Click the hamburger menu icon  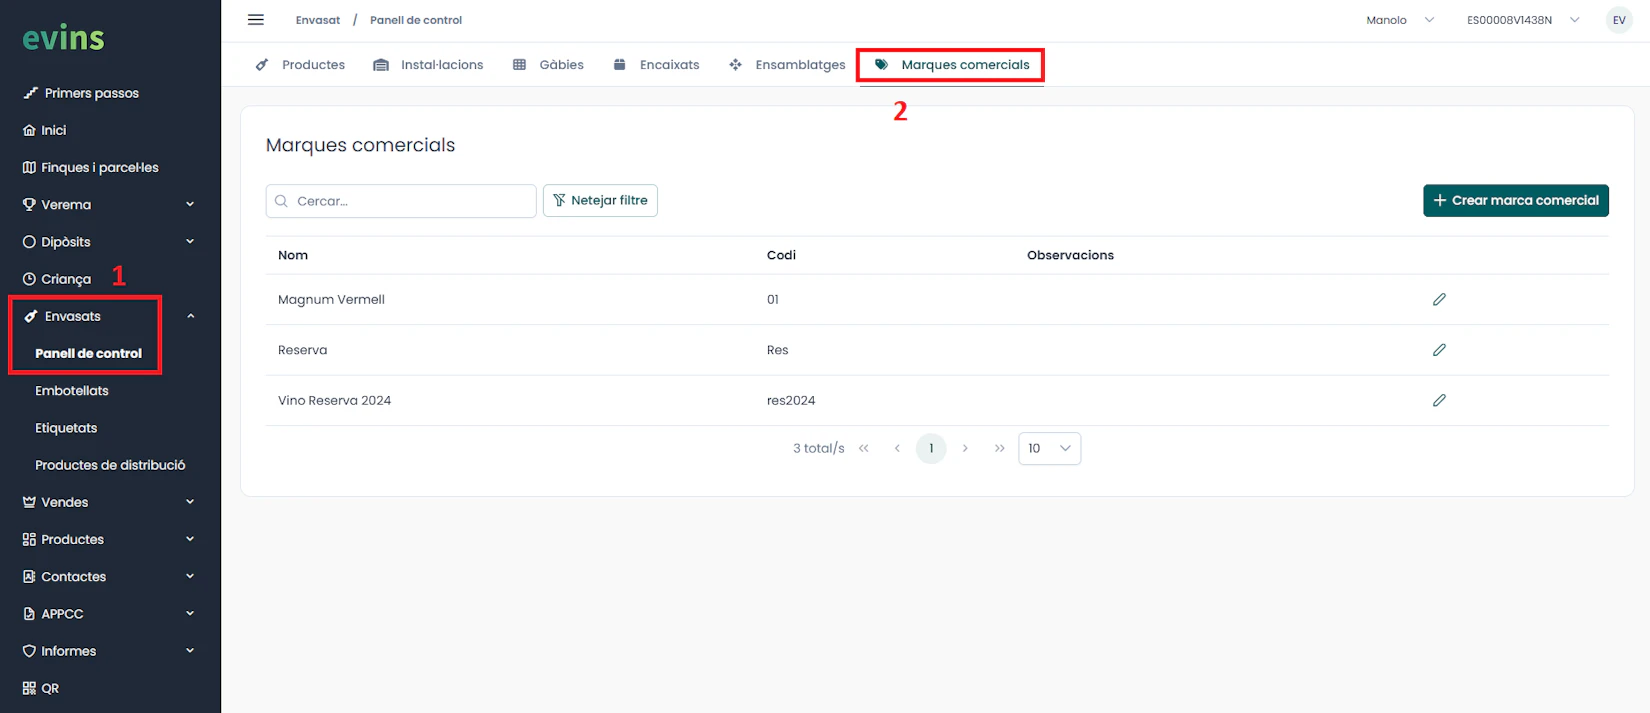256,20
